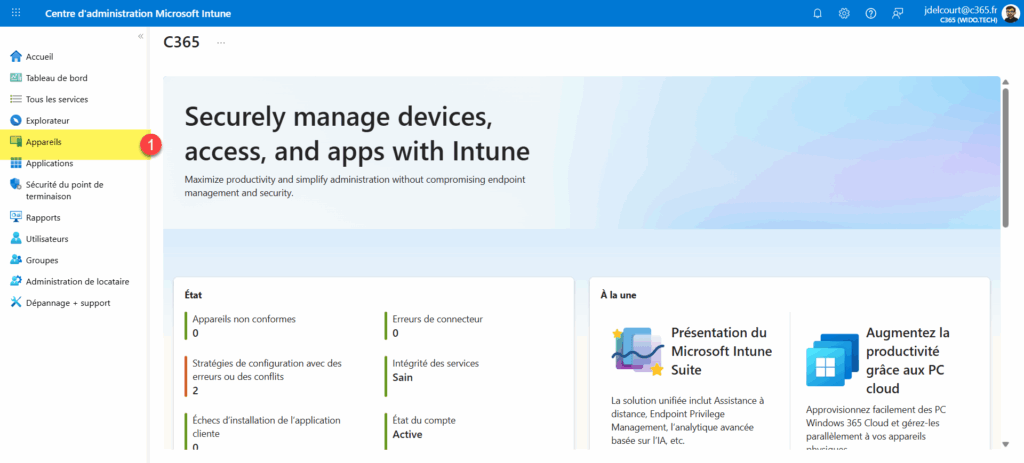Viewport: 1024px width, 463px height.
Task: Click the help question mark icon
Action: coord(871,13)
